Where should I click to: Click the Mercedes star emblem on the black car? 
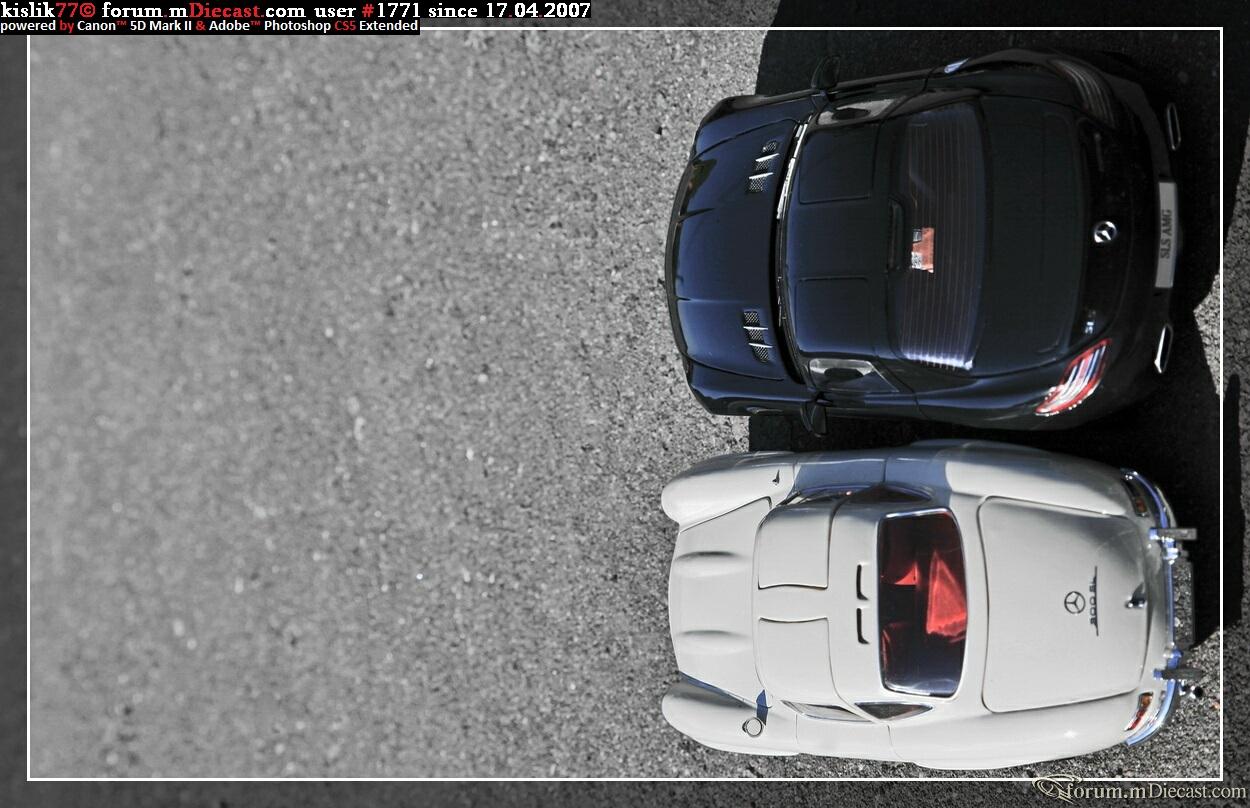coord(1104,232)
